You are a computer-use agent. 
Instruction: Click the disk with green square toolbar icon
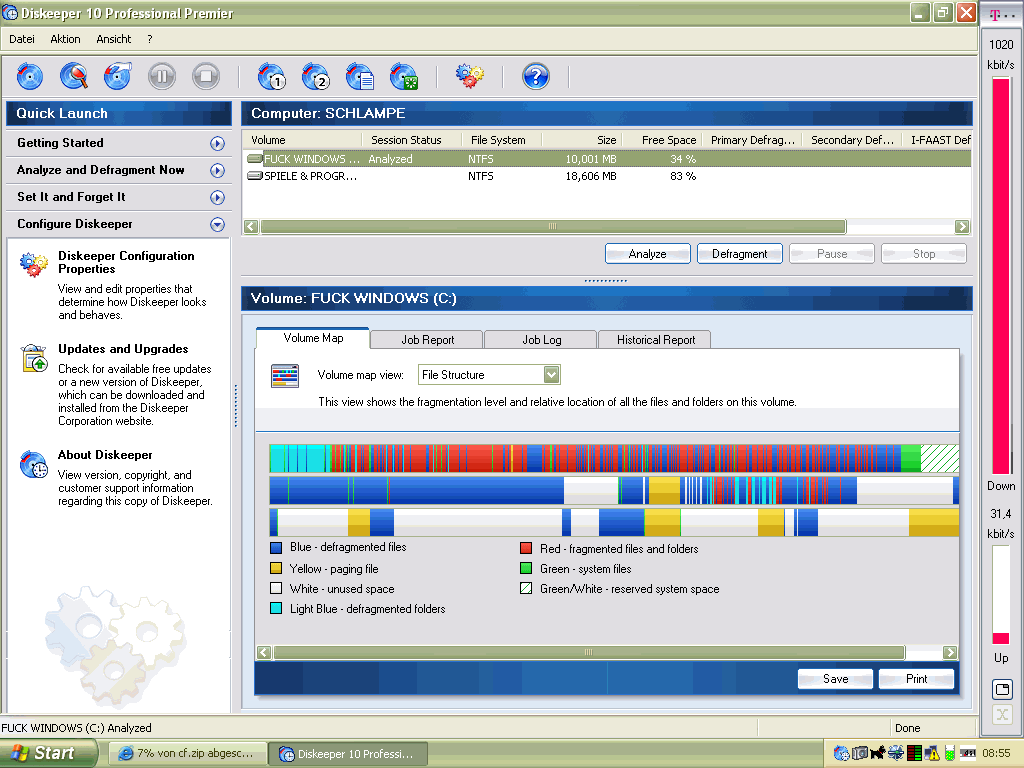pos(404,76)
